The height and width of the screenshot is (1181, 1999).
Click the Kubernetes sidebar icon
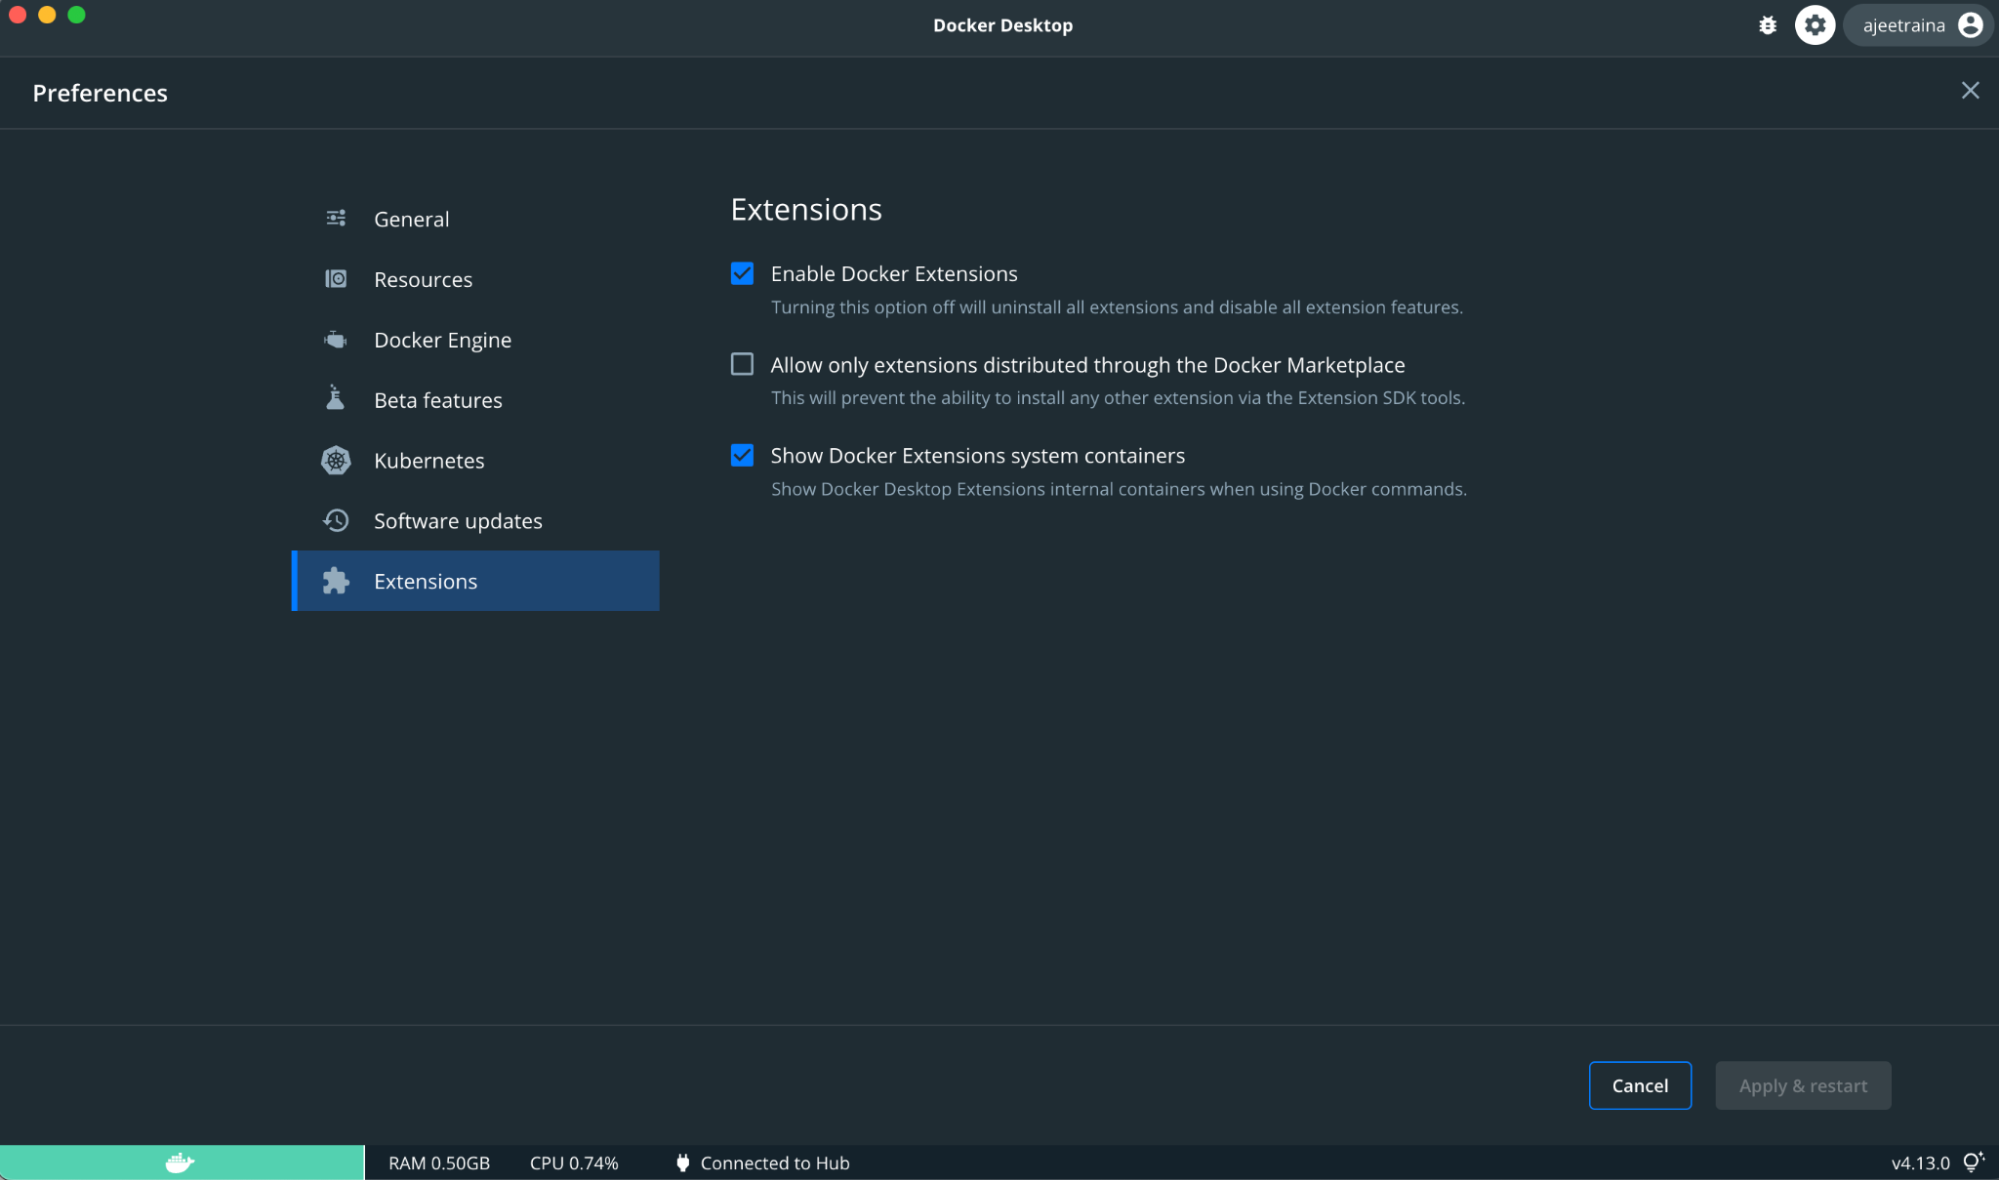pos(335,460)
